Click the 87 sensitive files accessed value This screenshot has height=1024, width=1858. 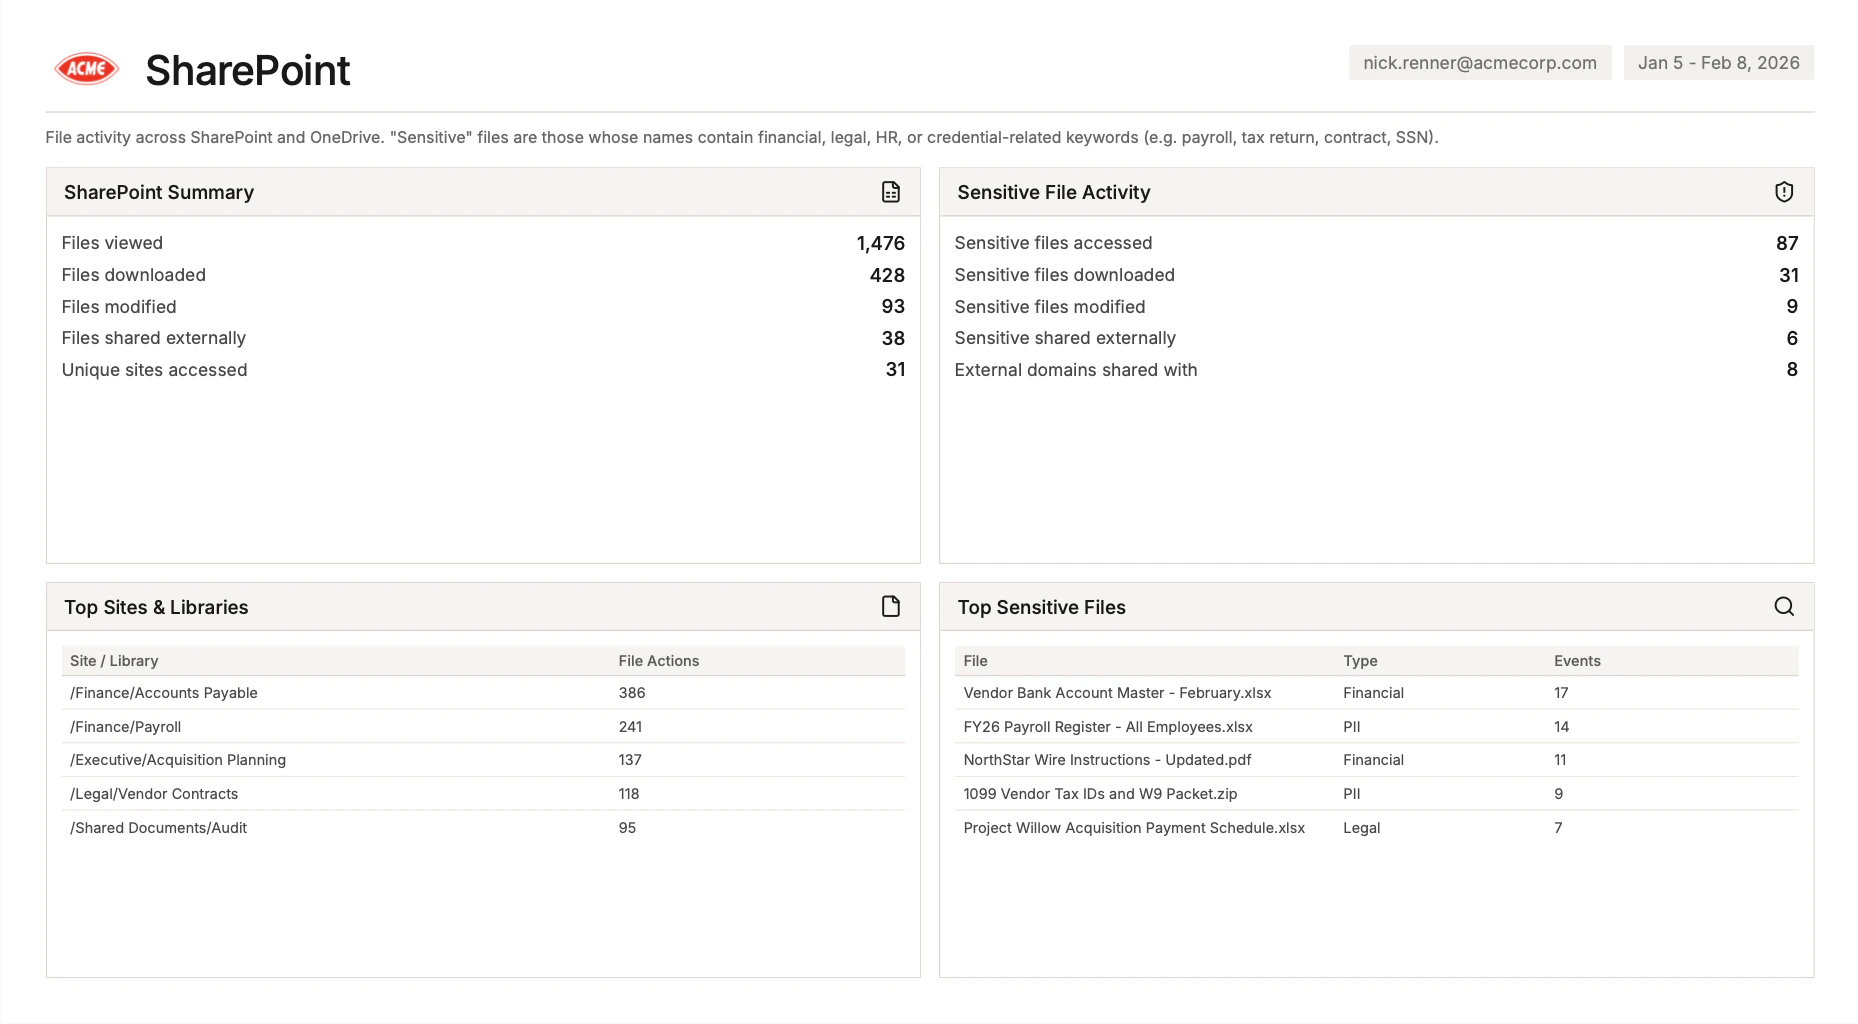(1786, 243)
